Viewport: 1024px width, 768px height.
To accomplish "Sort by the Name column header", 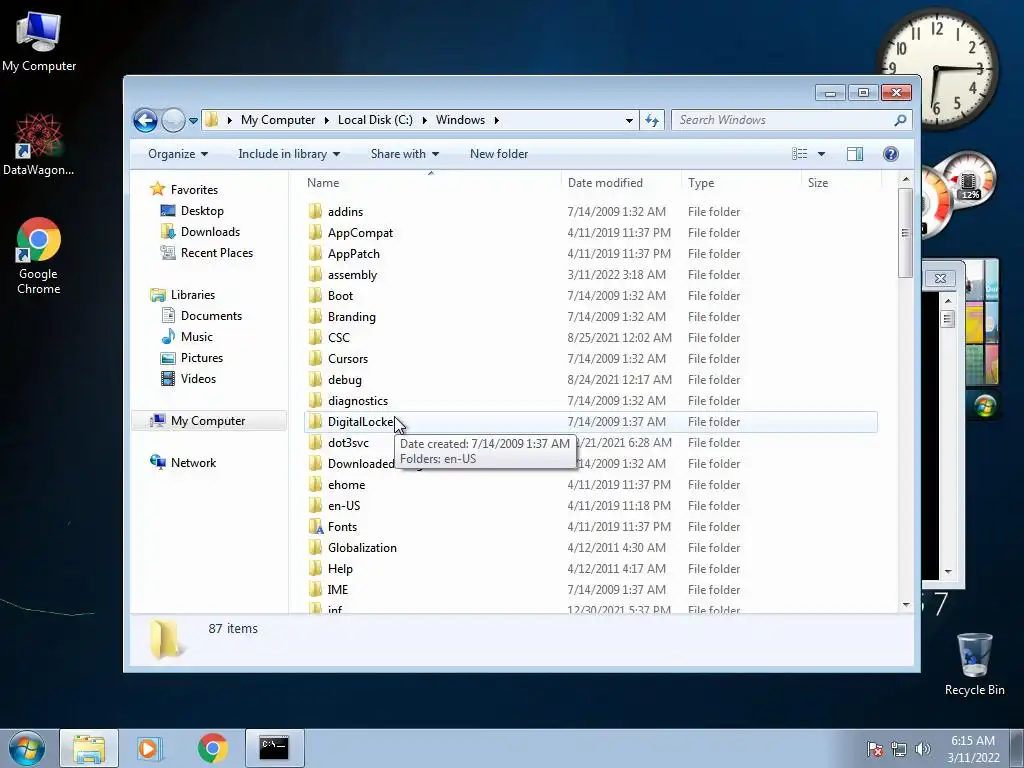I will pos(431,183).
